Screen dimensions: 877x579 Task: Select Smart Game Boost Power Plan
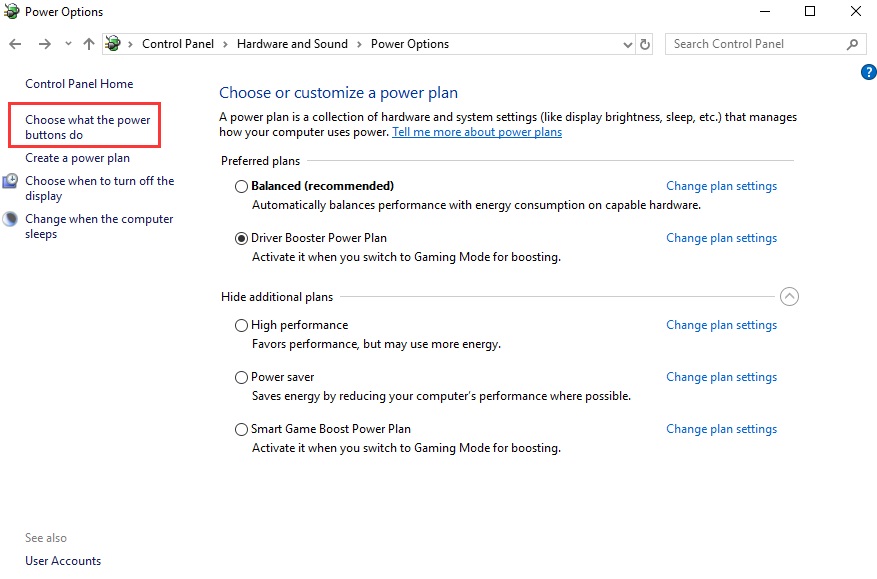[241, 430]
